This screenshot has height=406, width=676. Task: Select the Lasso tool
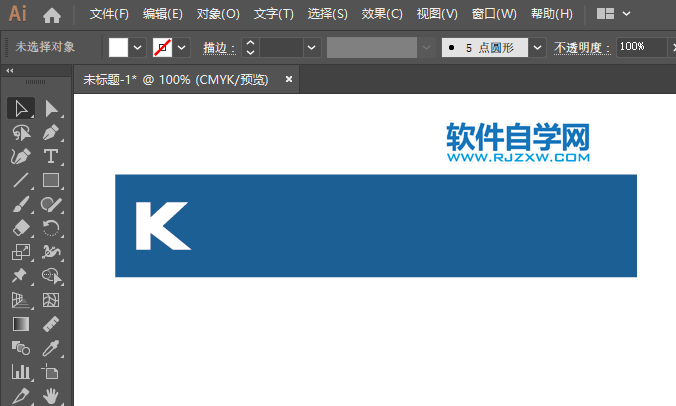pyautogui.click(x=21, y=132)
